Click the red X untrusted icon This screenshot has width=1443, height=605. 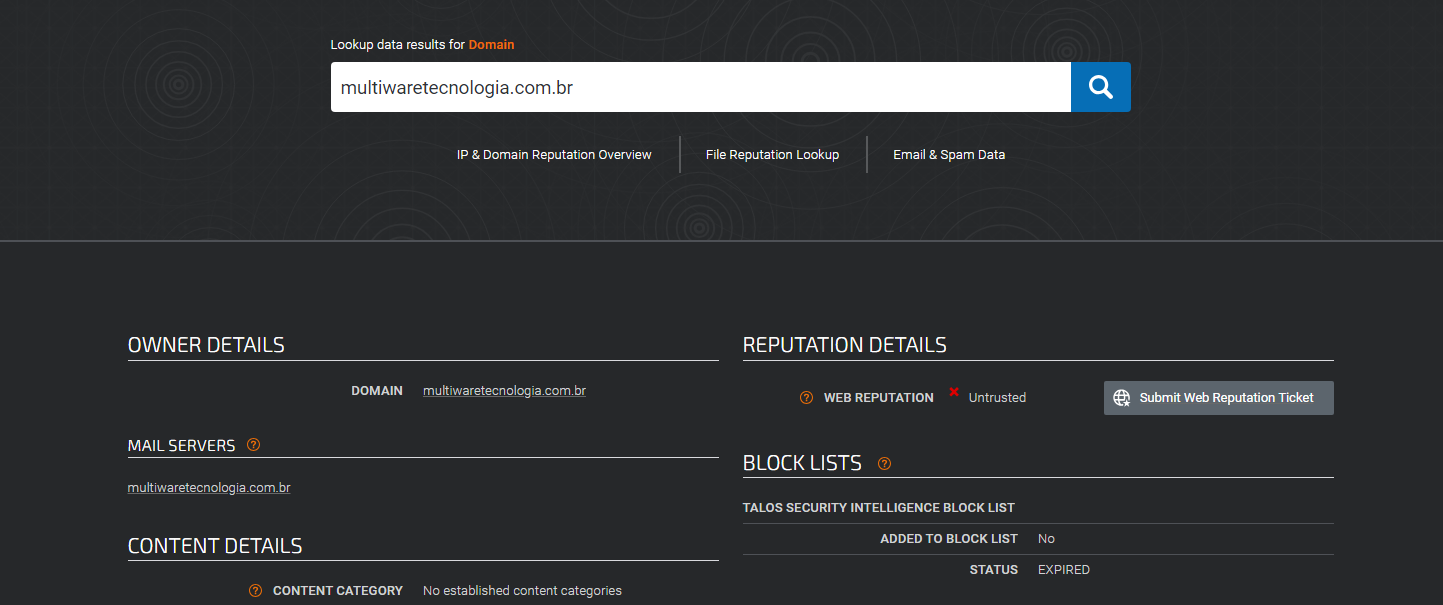click(x=954, y=393)
